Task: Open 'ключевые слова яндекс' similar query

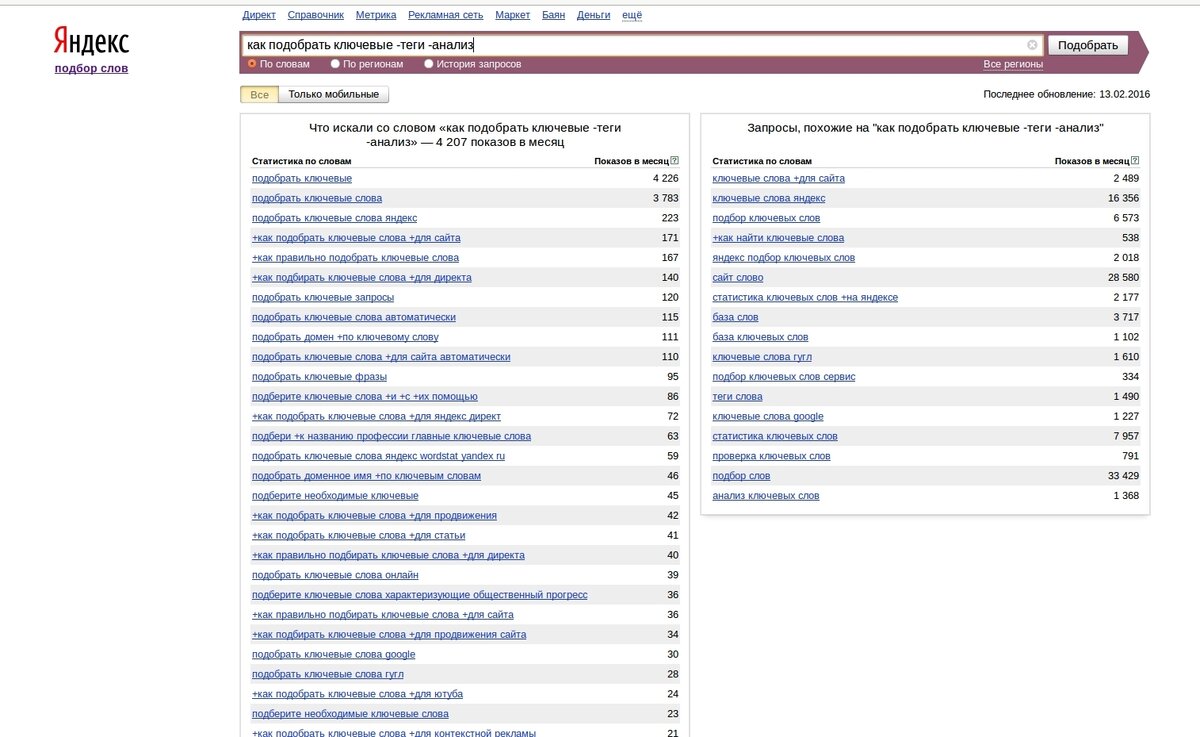Action: pyautogui.click(x=769, y=198)
